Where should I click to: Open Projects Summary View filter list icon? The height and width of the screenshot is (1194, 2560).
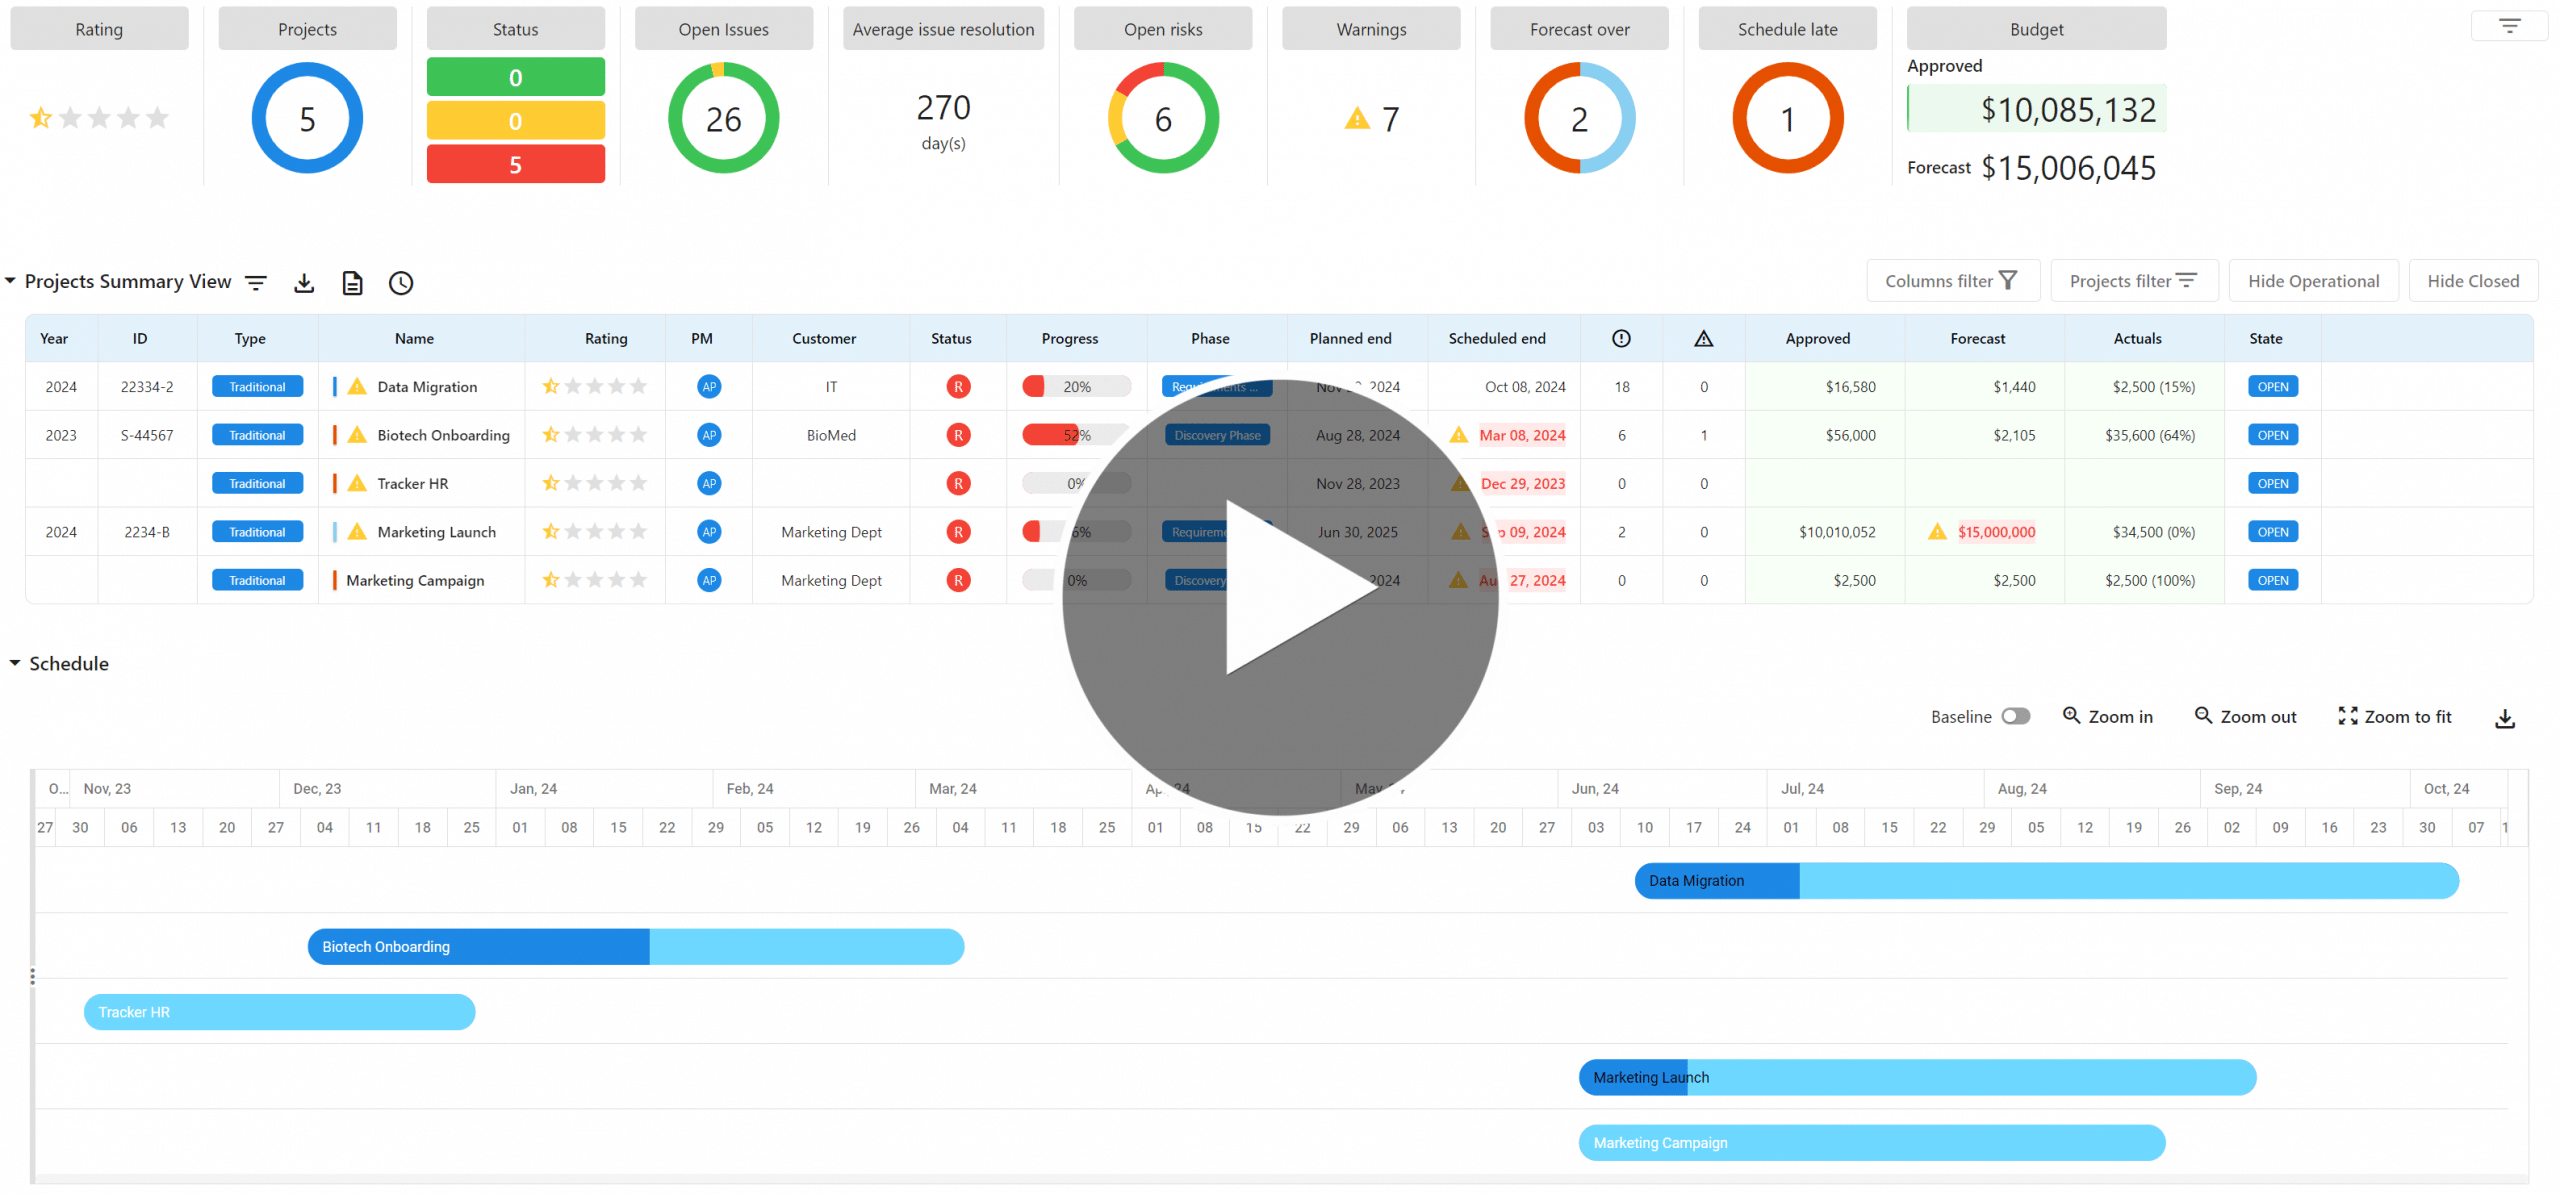[256, 283]
